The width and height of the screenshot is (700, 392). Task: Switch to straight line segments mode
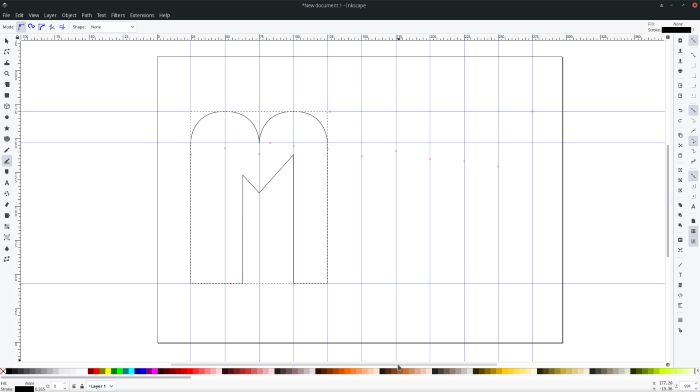coord(52,27)
